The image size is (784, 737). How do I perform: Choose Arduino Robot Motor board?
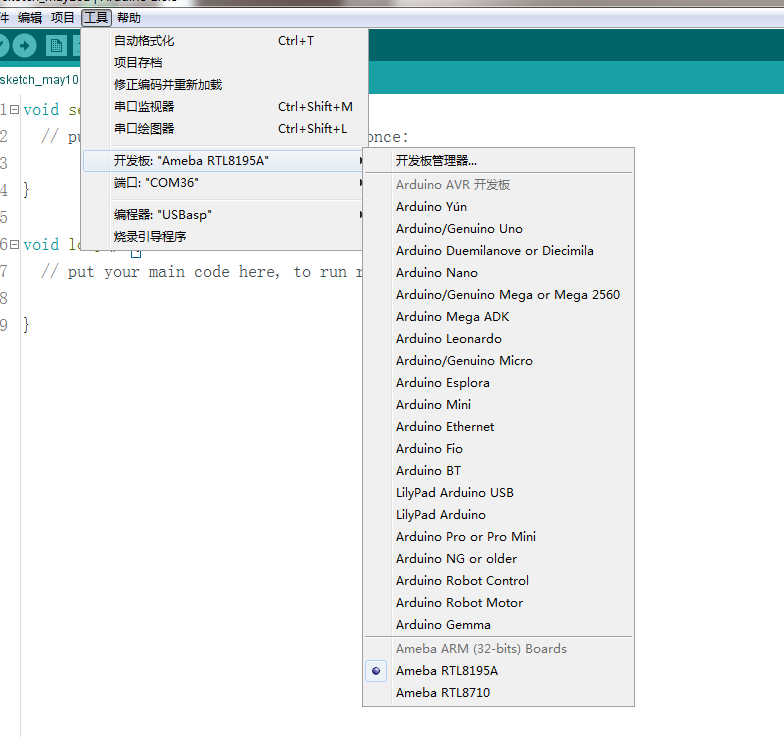(x=498, y=602)
